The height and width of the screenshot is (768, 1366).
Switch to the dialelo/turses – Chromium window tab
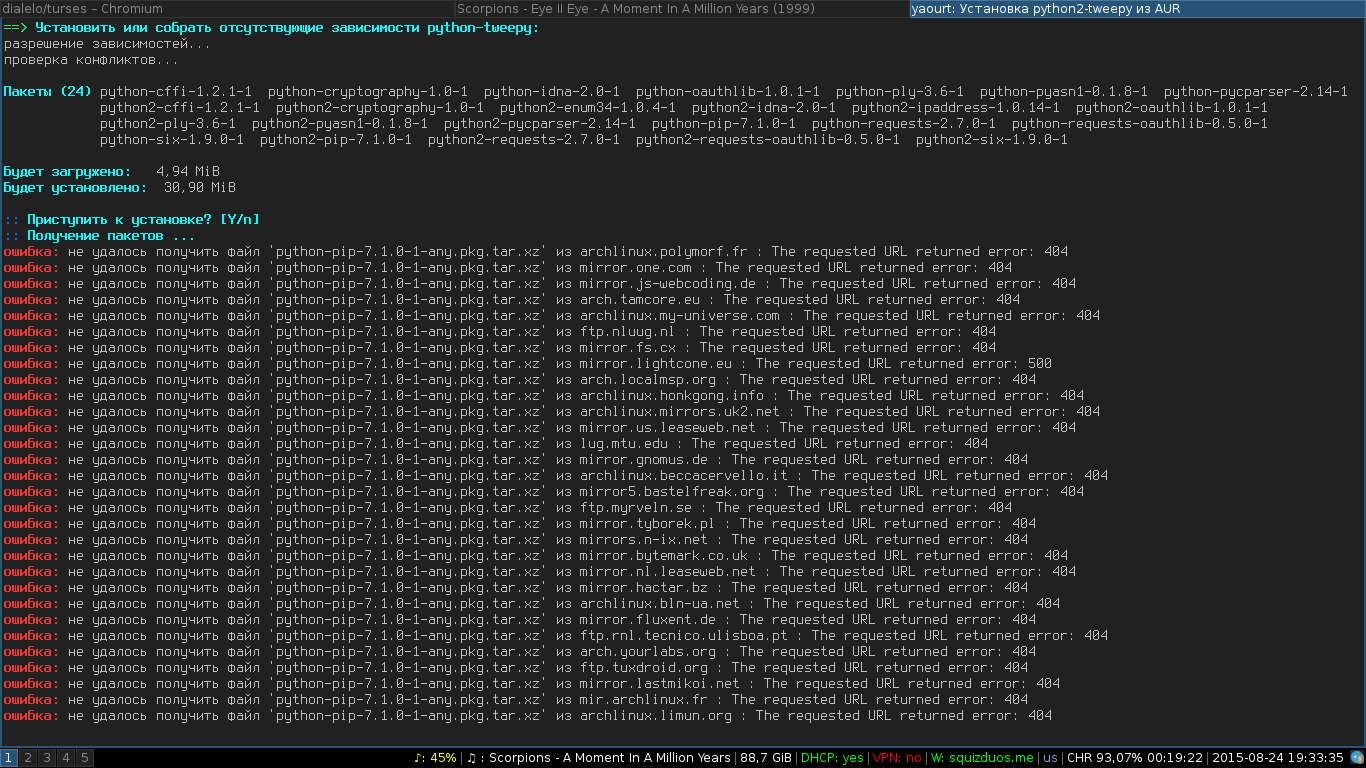coord(227,8)
